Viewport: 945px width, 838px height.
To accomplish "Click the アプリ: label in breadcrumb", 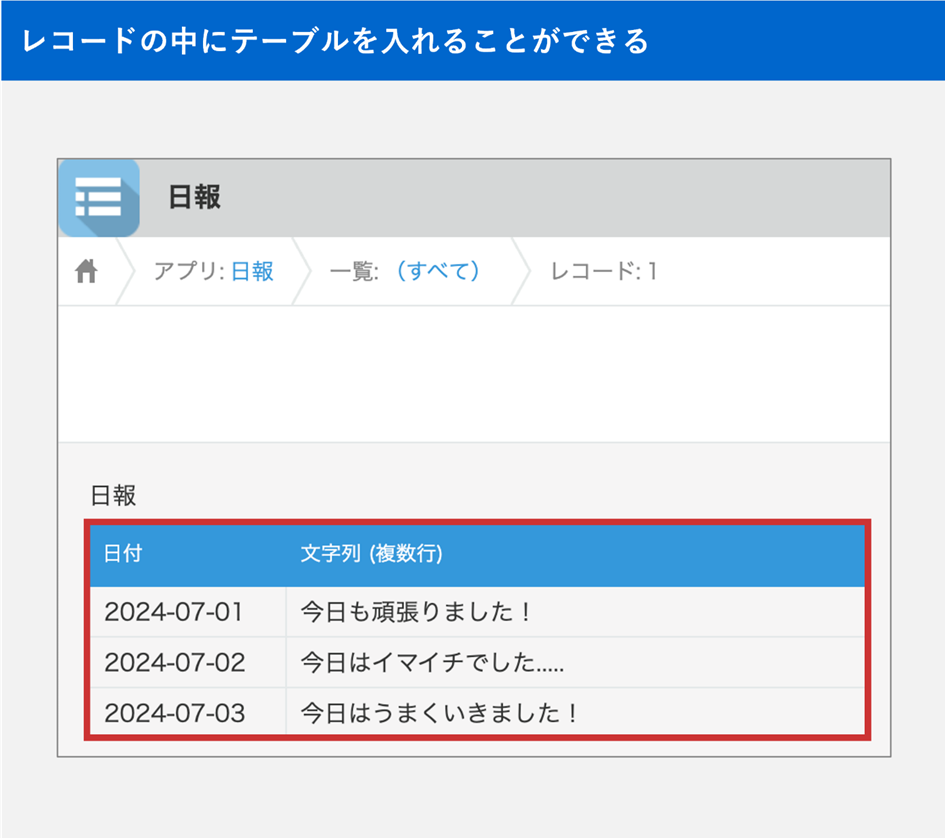I will click(x=189, y=271).
